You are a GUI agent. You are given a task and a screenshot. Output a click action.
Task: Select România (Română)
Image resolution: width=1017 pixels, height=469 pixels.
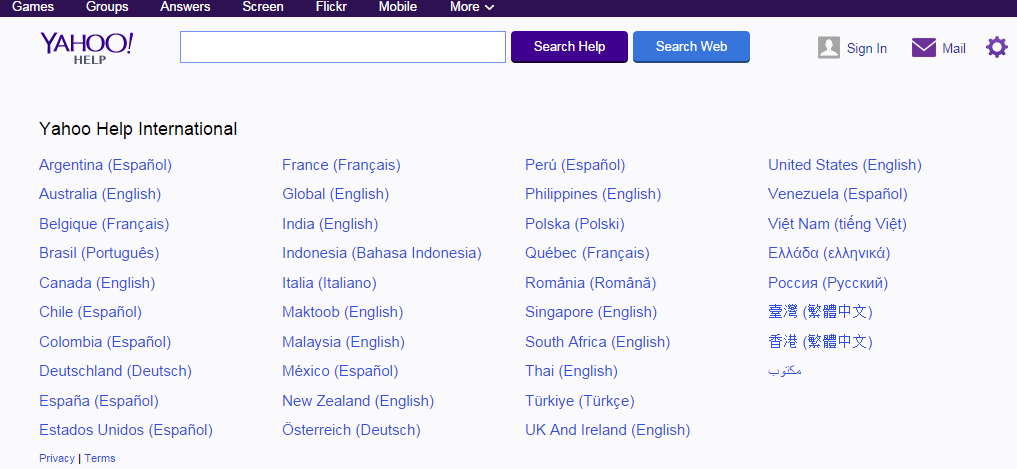click(x=591, y=283)
